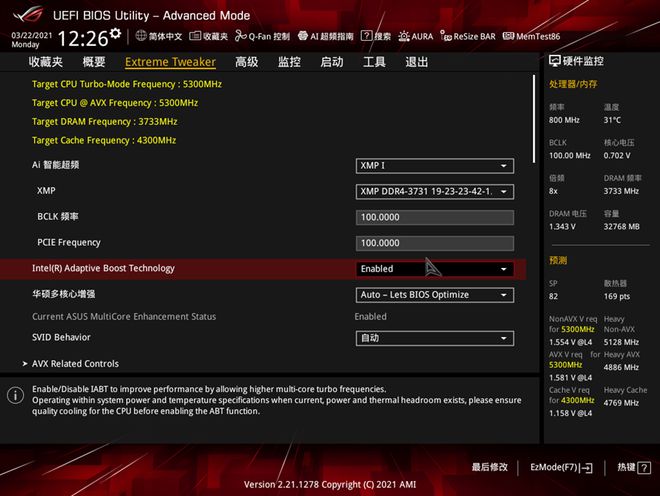Open the SVID Behavior dropdown
Image resolution: width=660 pixels, height=496 pixels.
434,338
